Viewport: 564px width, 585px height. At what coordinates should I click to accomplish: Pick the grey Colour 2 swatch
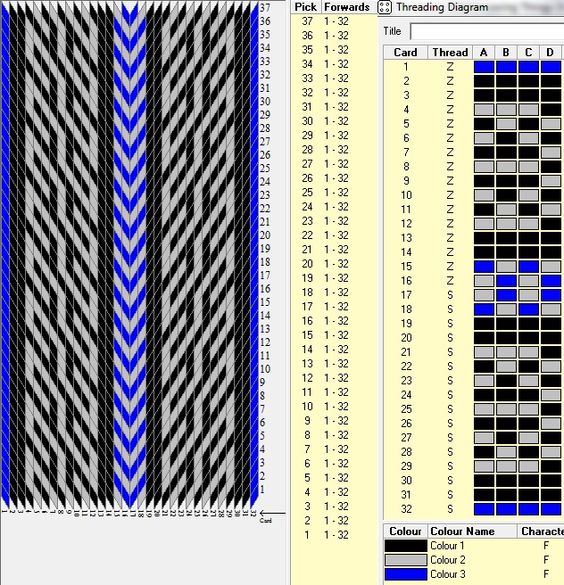coord(405,560)
